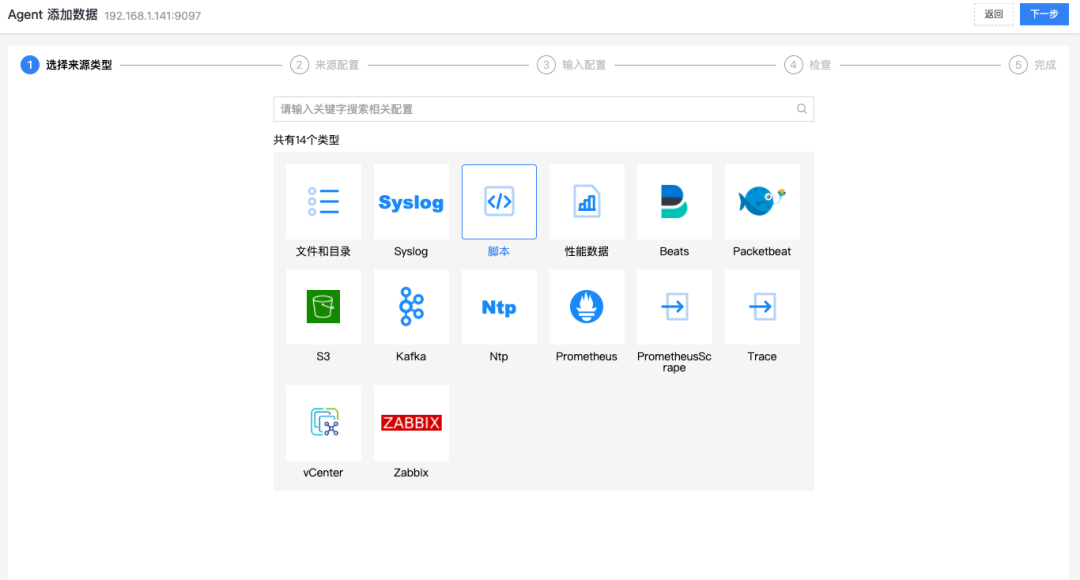Screen dimensions: 1080x580
Task: Choose the Syslog source type icon
Action: (411, 202)
